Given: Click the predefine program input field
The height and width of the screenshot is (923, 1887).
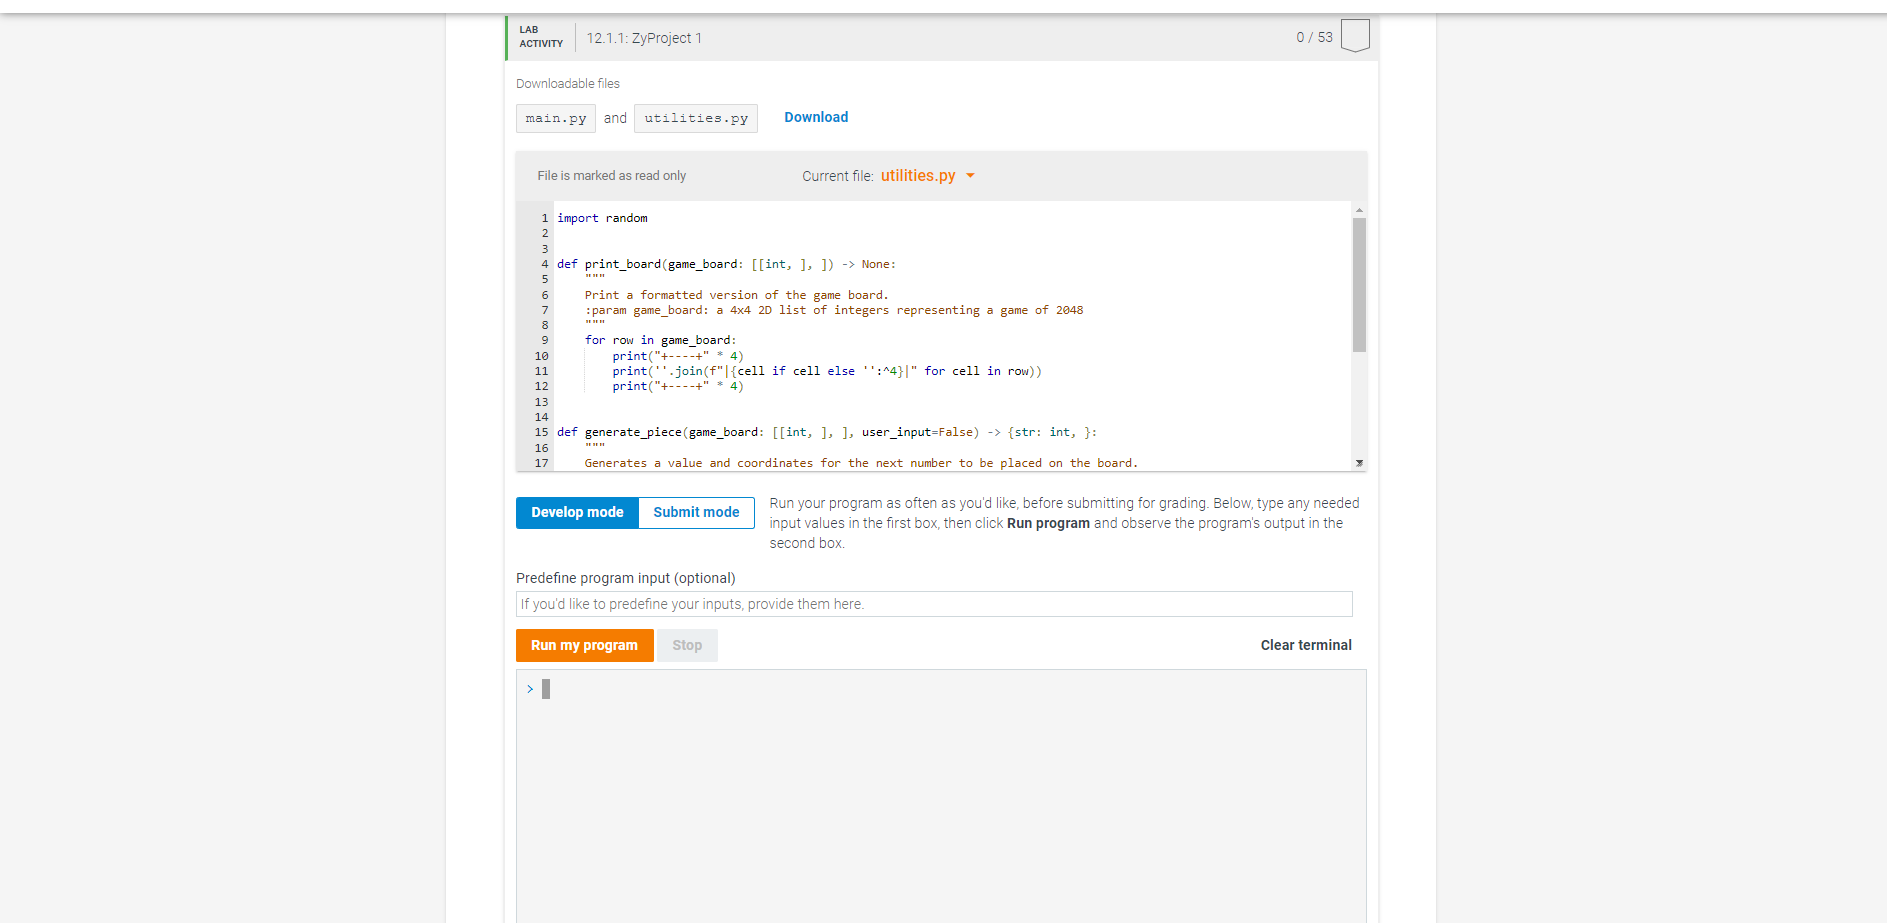Looking at the screenshot, I should pyautogui.click(x=934, y=604).
